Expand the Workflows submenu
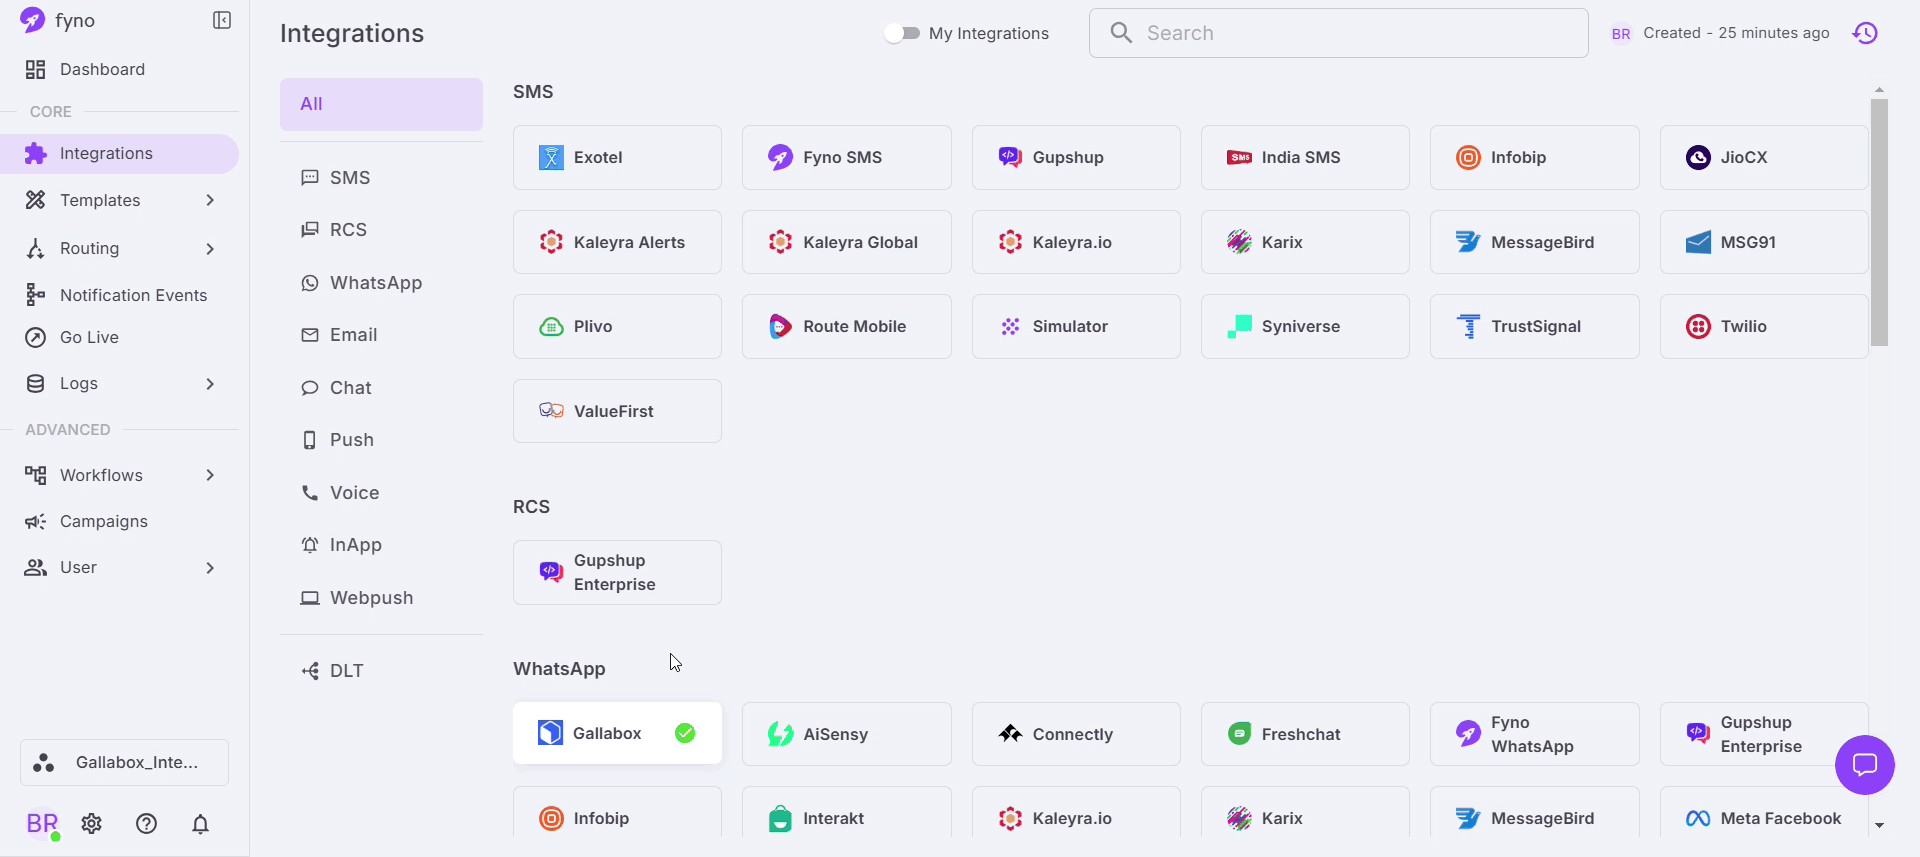Viewport: 1920px width, 857px height. click(210, 475)
